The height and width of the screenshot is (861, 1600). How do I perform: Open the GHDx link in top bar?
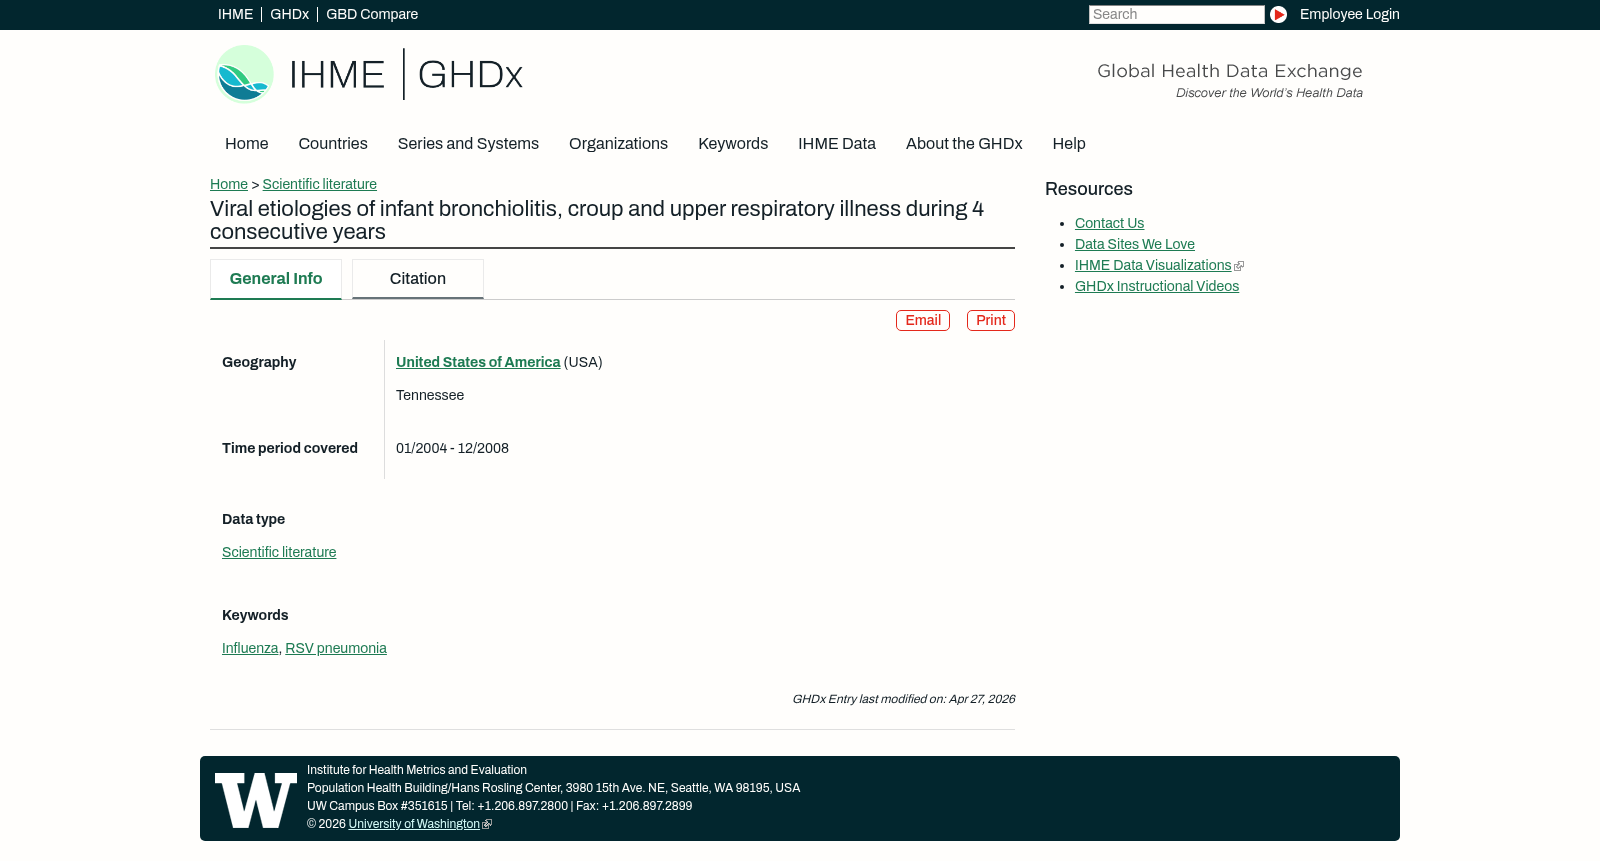point(289,15)
